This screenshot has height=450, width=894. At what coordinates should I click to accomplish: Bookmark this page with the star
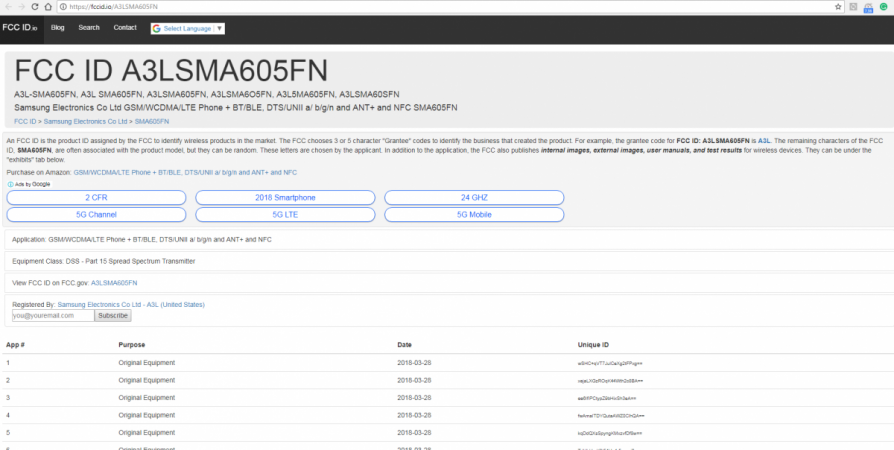[838, 7]
